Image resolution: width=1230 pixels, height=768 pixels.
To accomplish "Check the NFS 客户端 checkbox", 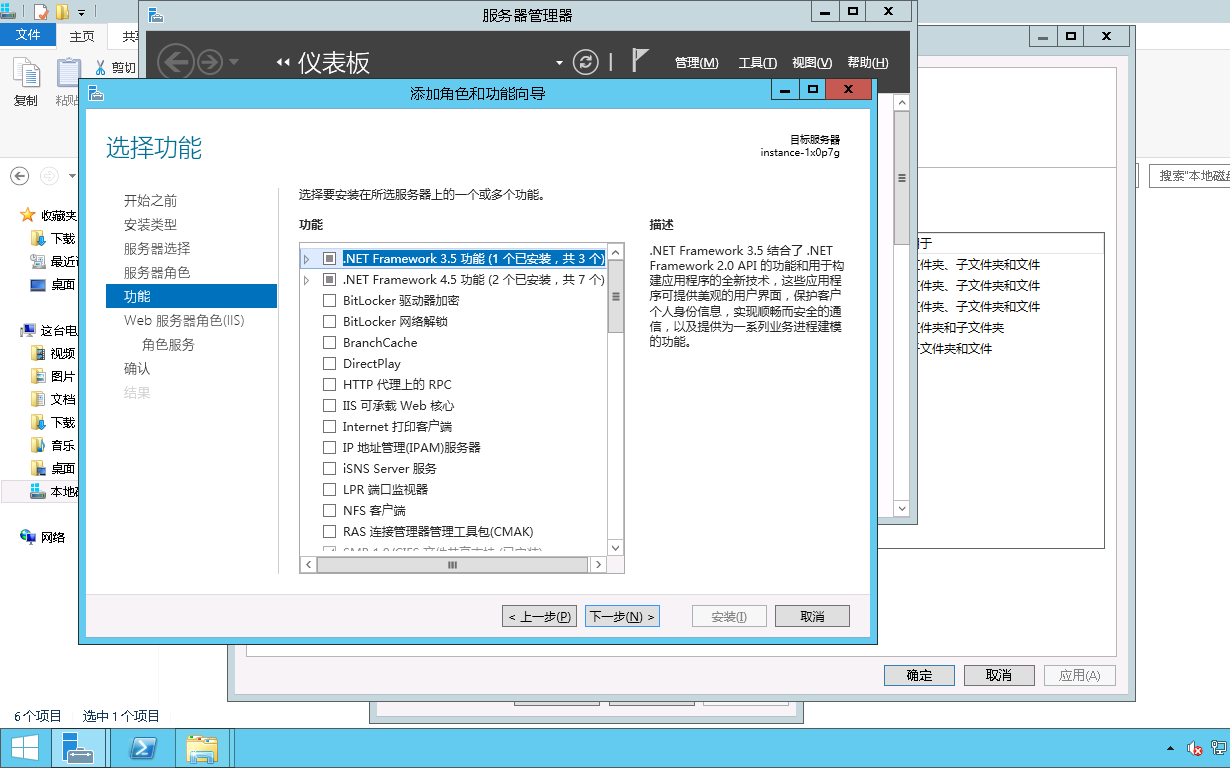I will pos(329,510).
